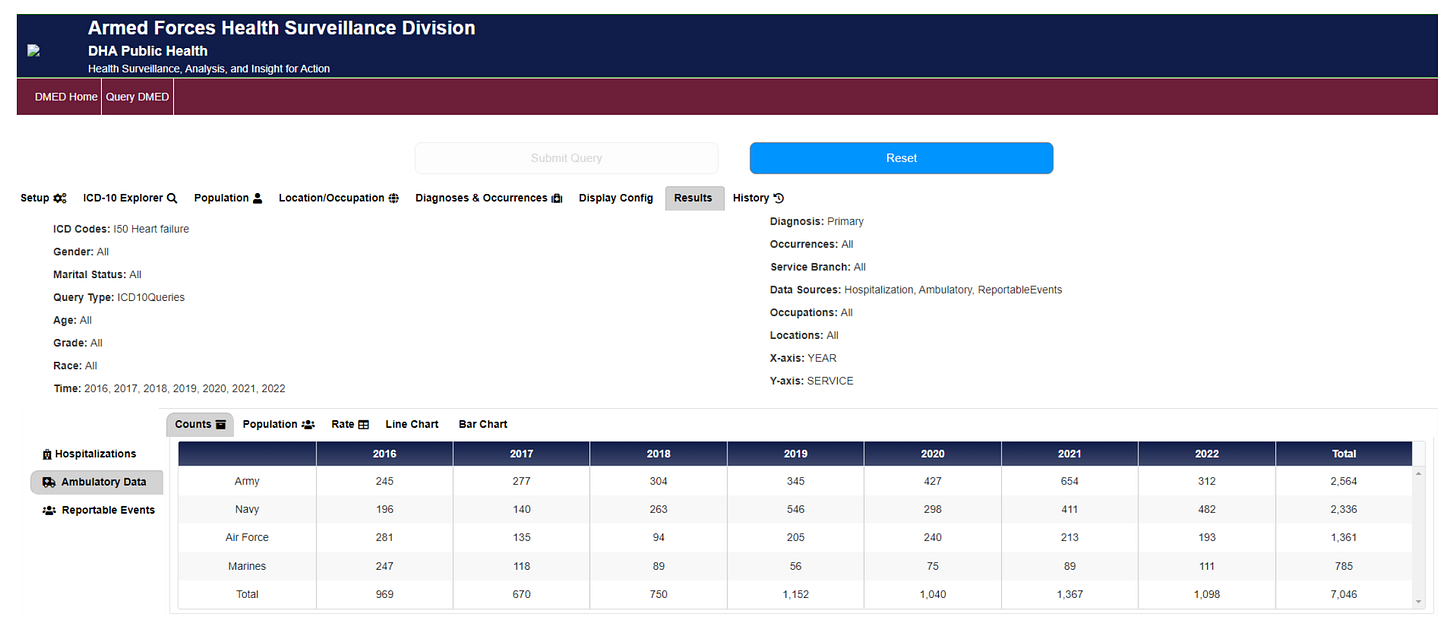Click Marines 2019 value 56
This screenshot has height=638, width=1456.
(x=795, y=566)
